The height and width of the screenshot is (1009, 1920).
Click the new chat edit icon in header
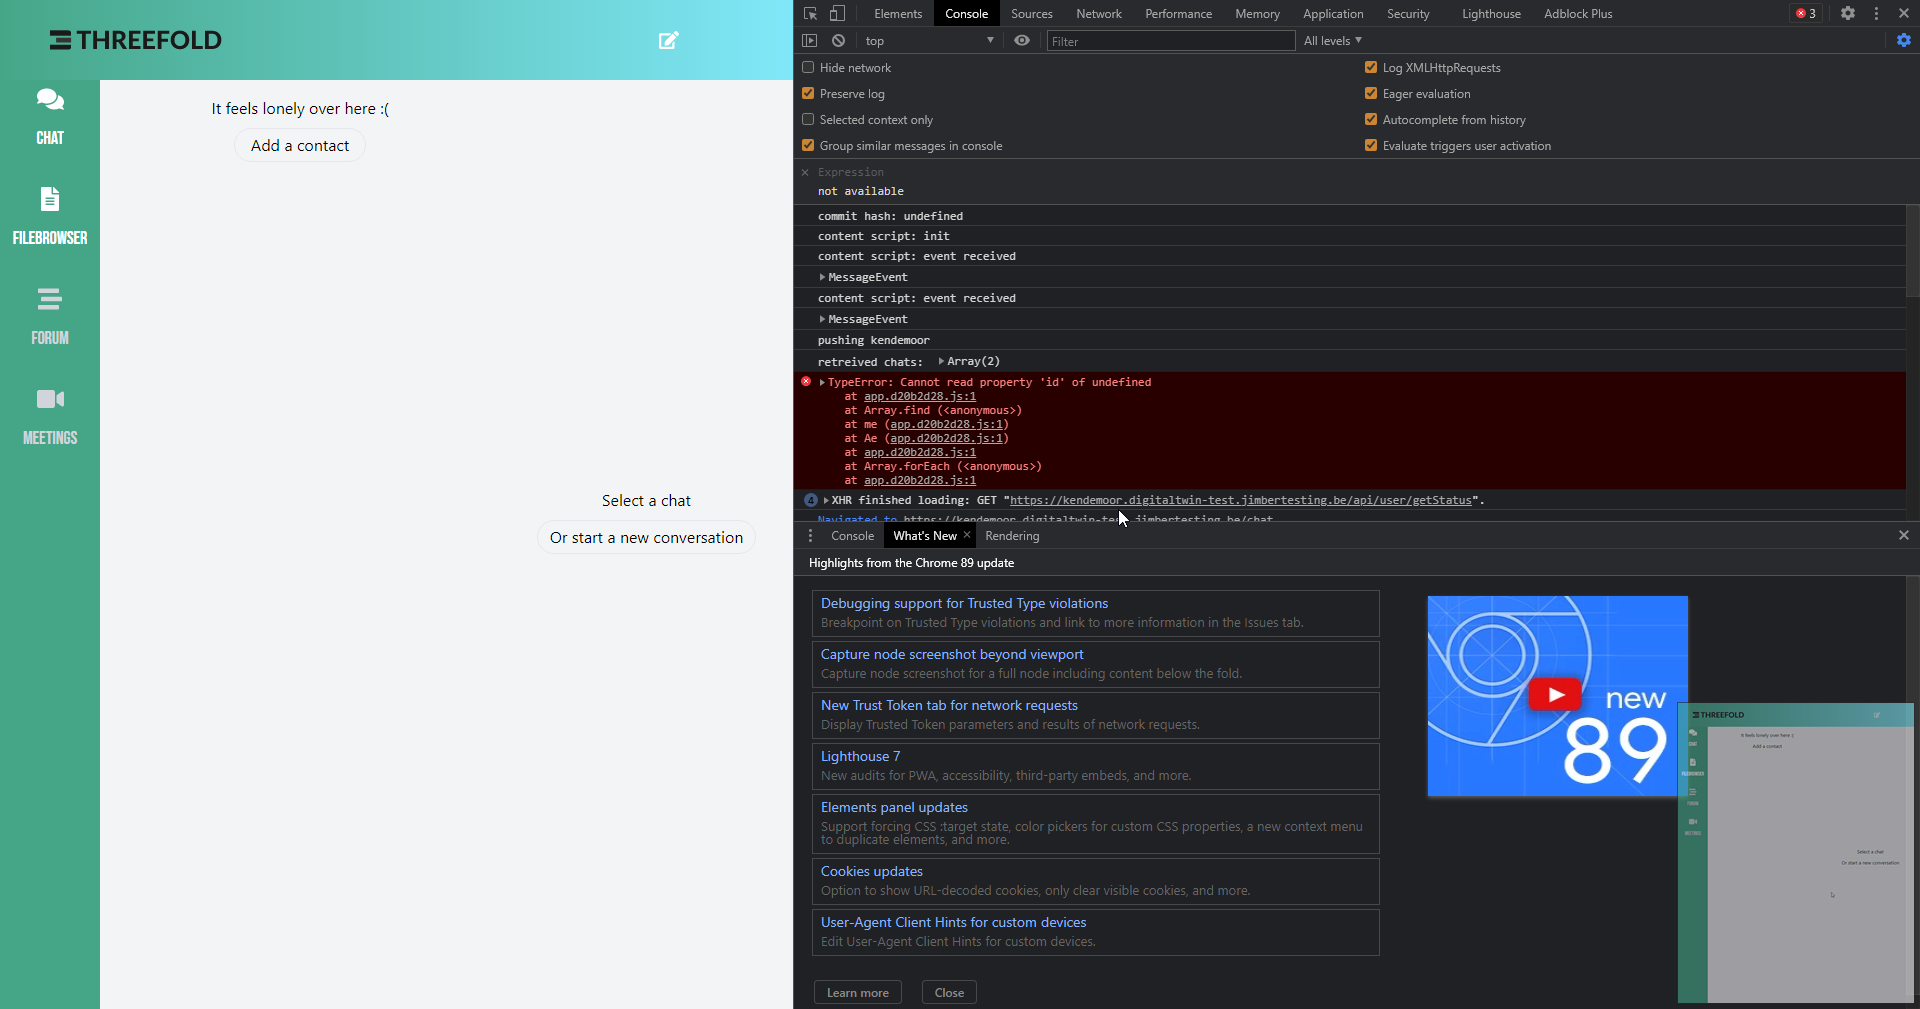pyautogui.click(x=669, y=40)
